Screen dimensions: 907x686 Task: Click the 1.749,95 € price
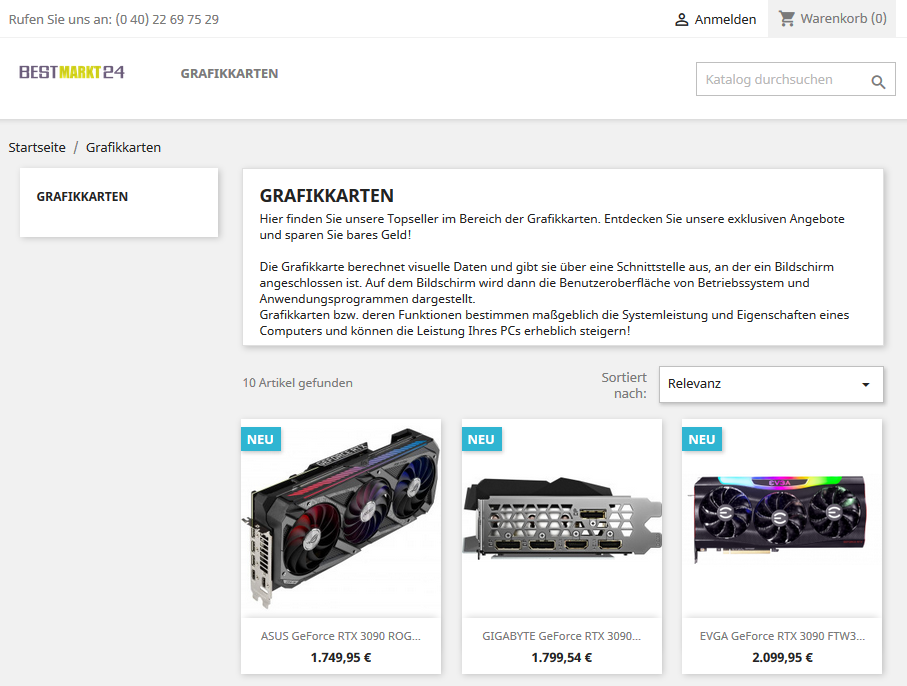point(341,658)
